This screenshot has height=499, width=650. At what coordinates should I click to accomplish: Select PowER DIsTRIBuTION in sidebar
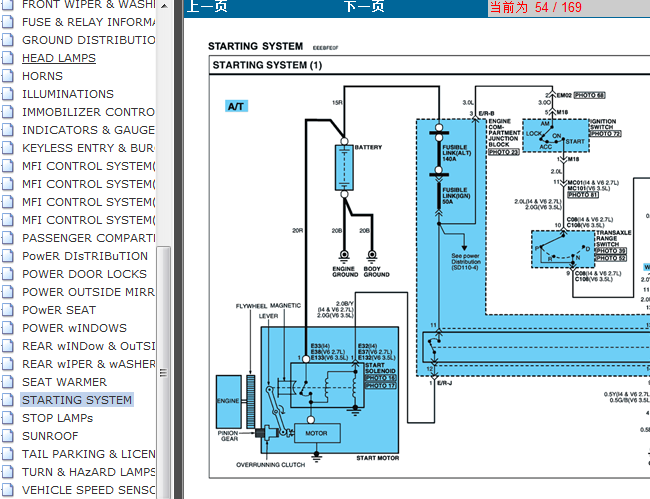click(85, 256)
